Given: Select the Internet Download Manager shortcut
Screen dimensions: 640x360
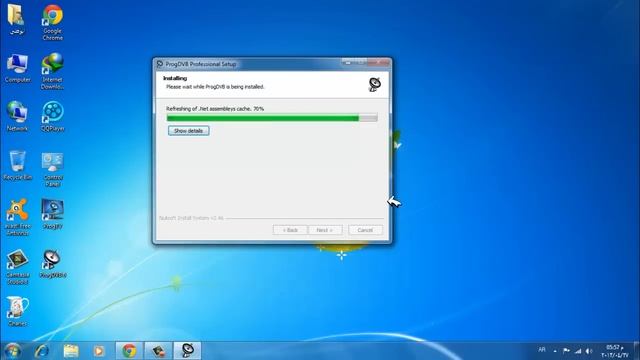Looking at the screenshot, I should (x=52, y=71).
